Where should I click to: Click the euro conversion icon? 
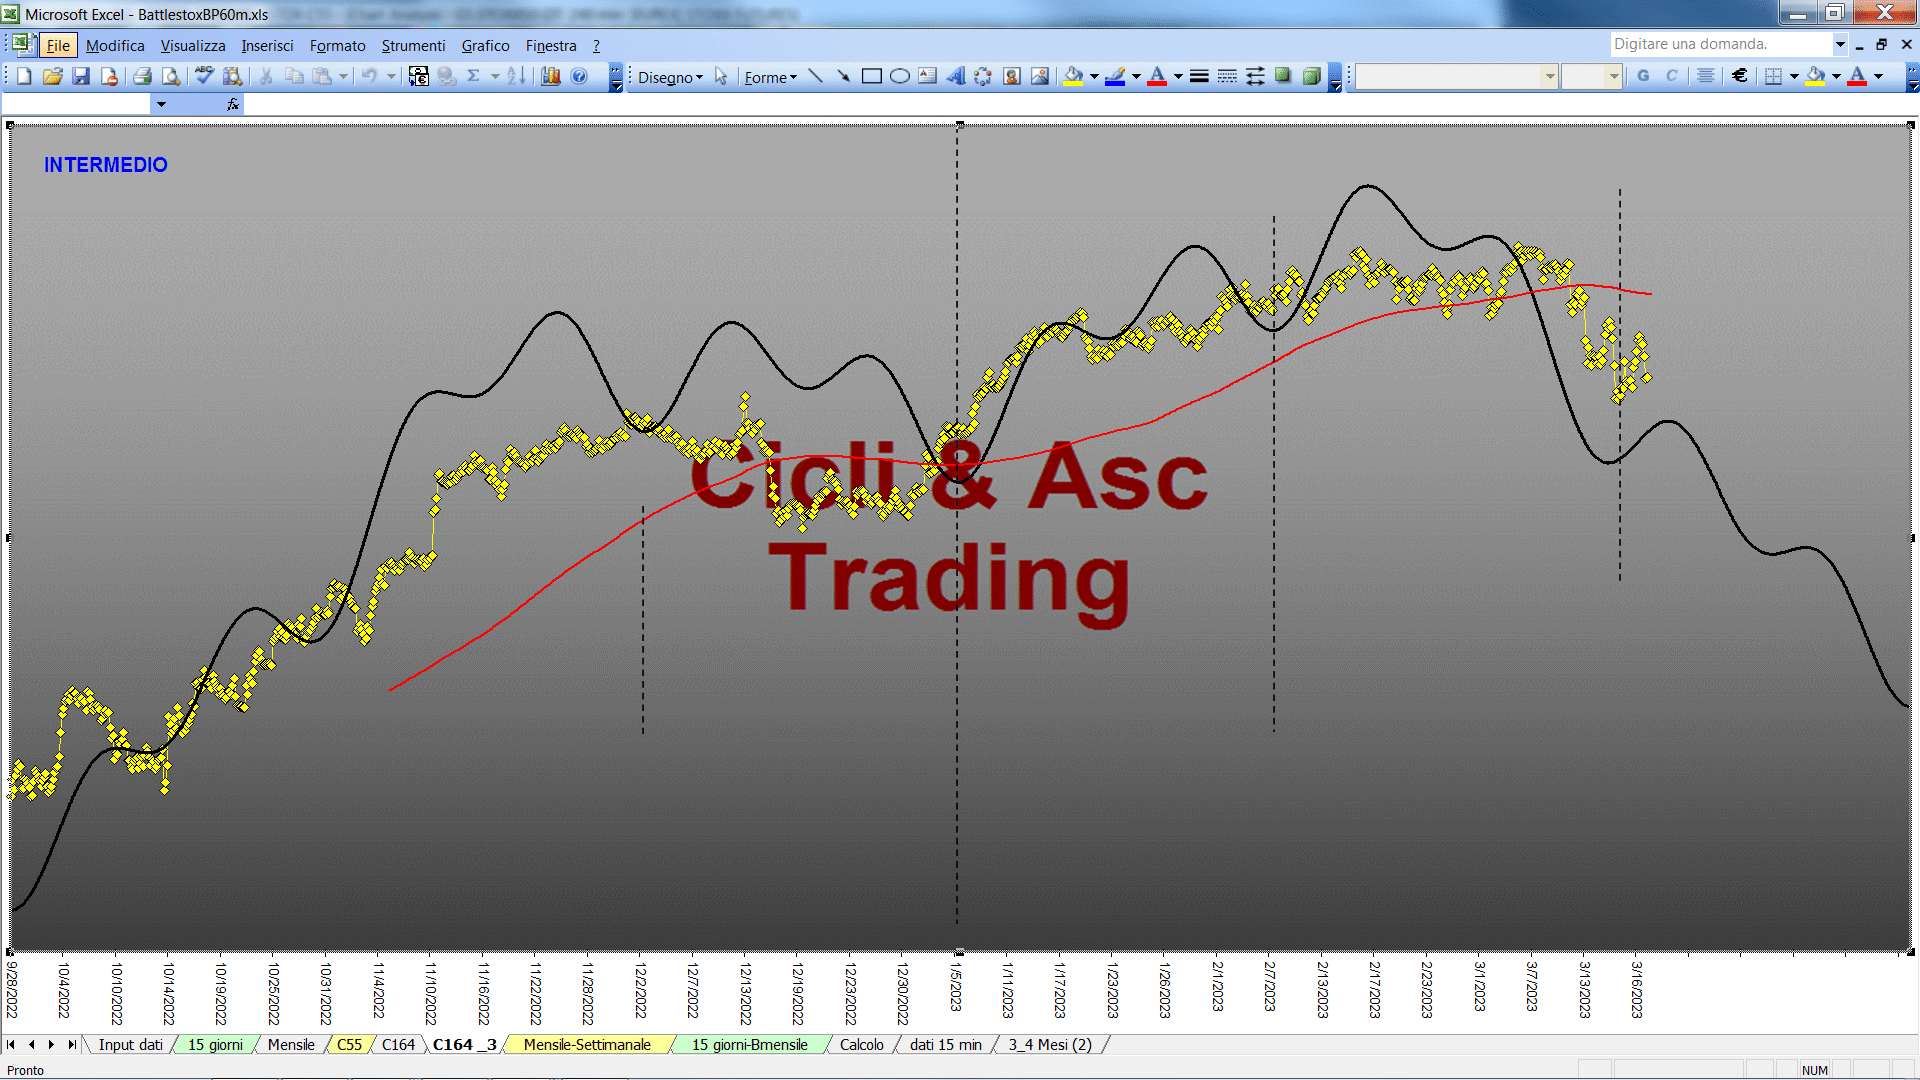tap(419, 76)
